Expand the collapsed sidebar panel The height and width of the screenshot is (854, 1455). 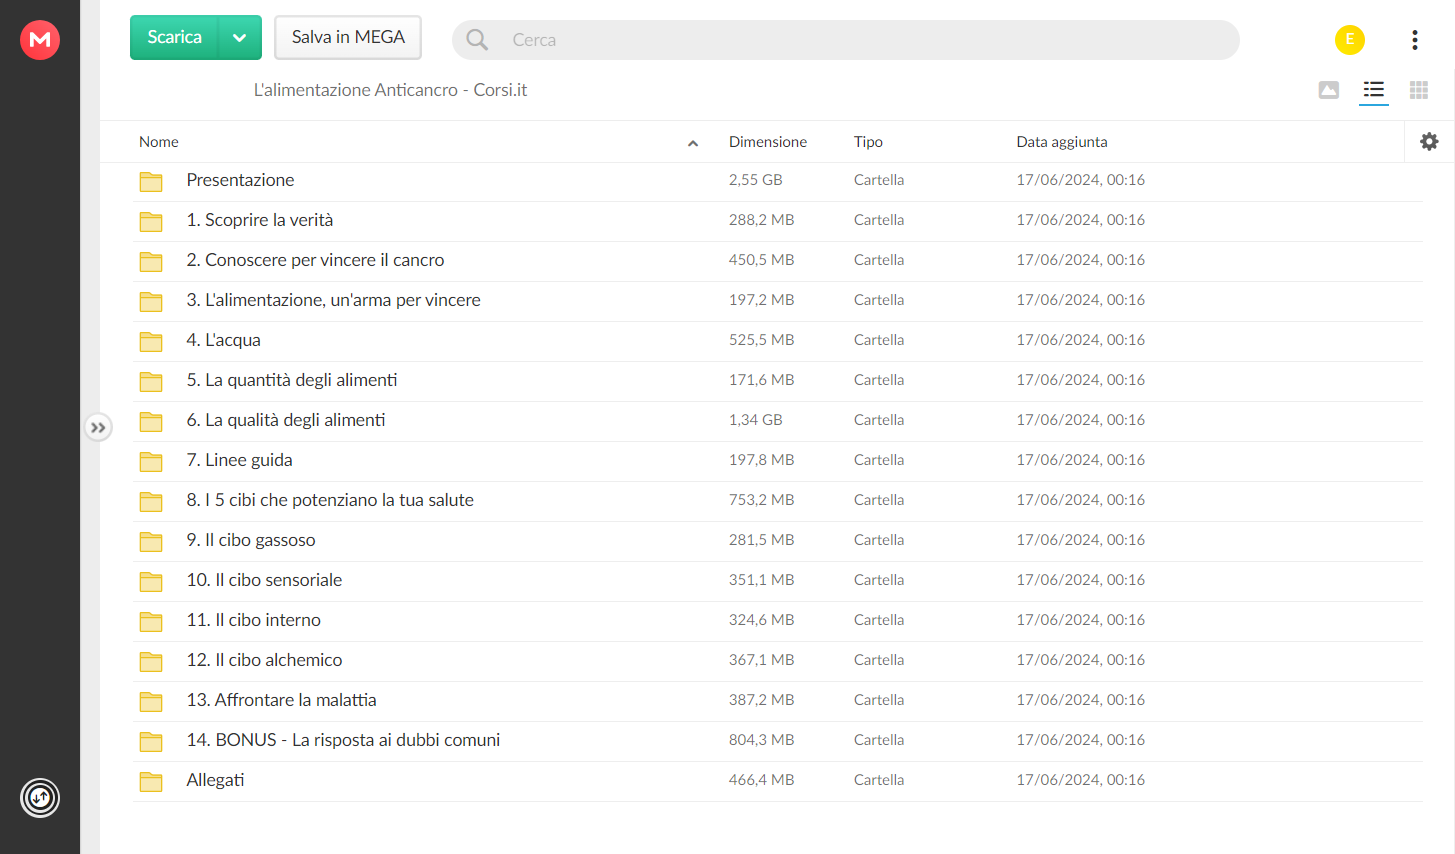[x=98, y=427]
